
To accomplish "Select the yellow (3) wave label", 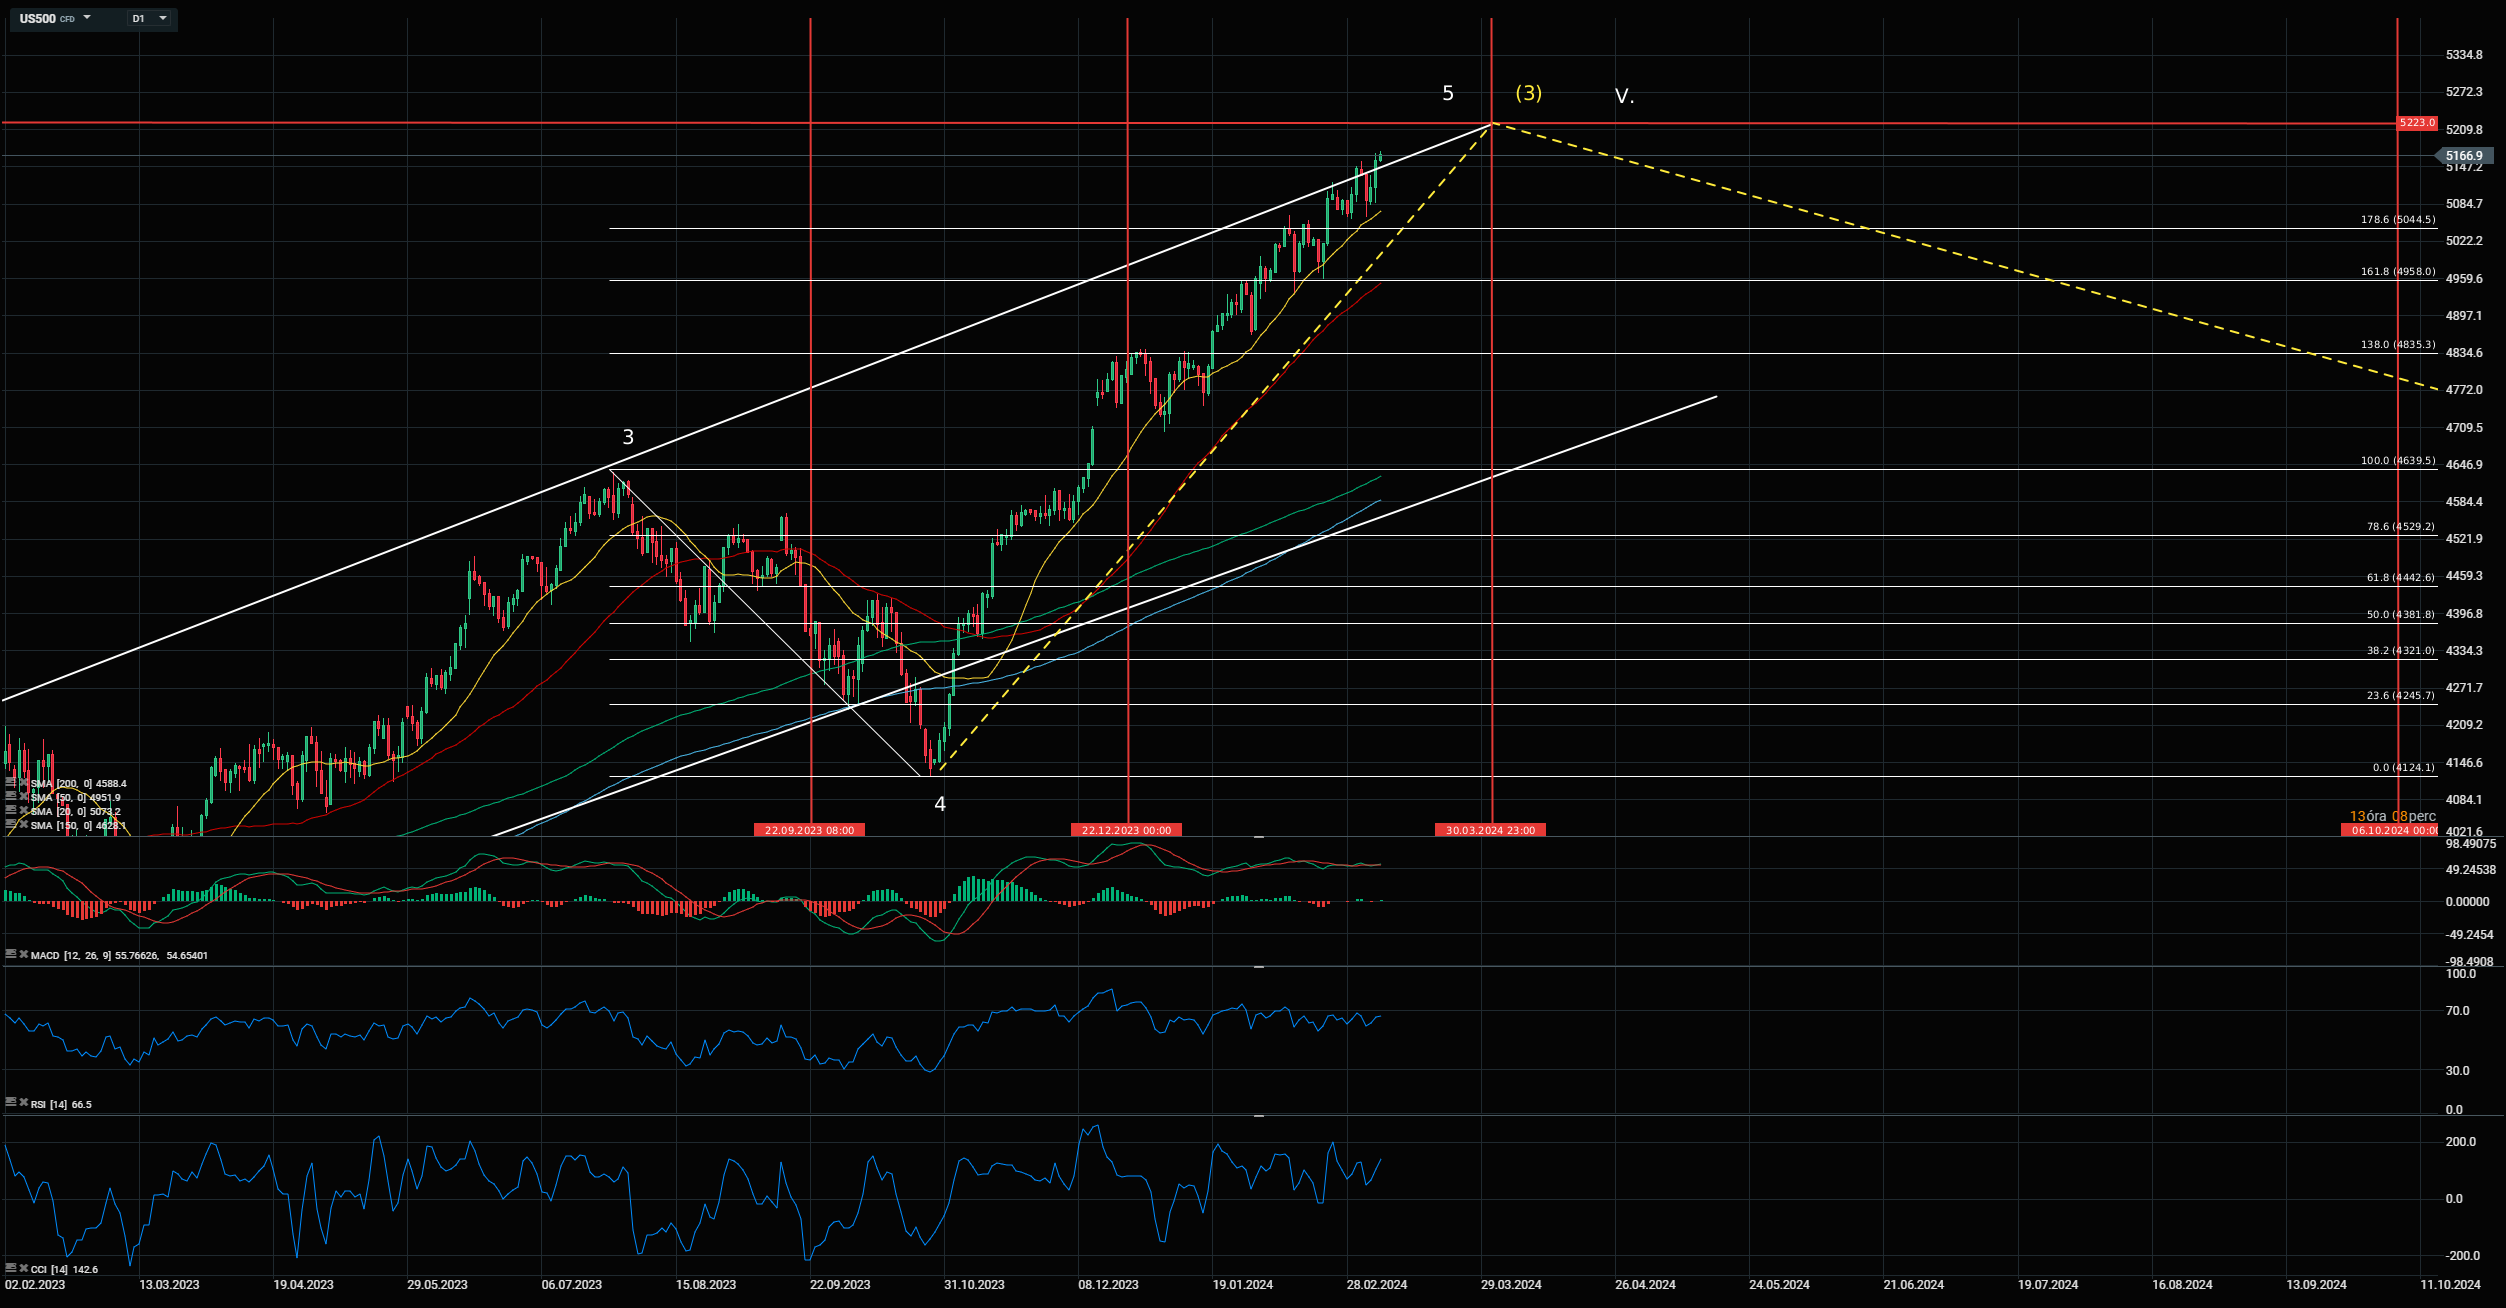I will tap(1528, 93).
